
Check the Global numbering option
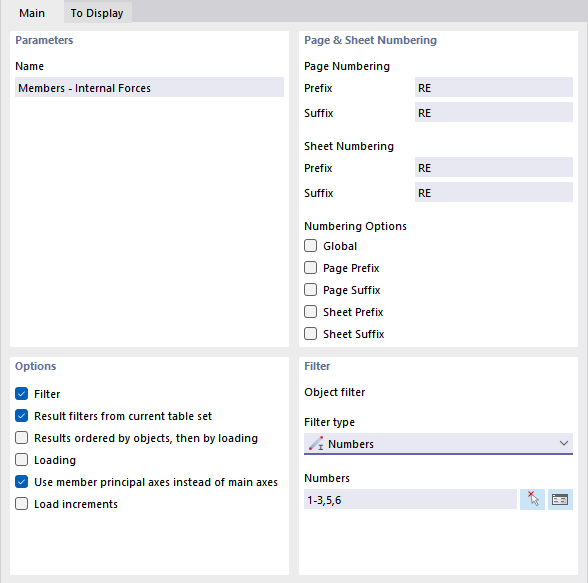click(310, 246)
